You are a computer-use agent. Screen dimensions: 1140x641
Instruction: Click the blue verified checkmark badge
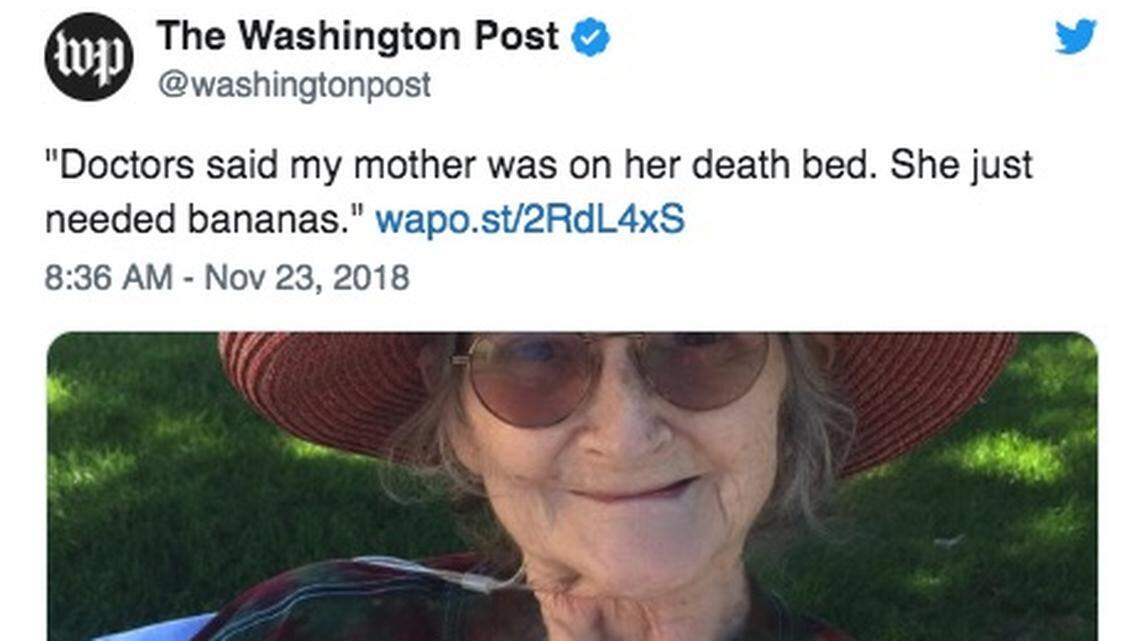[x=590, y=39]
